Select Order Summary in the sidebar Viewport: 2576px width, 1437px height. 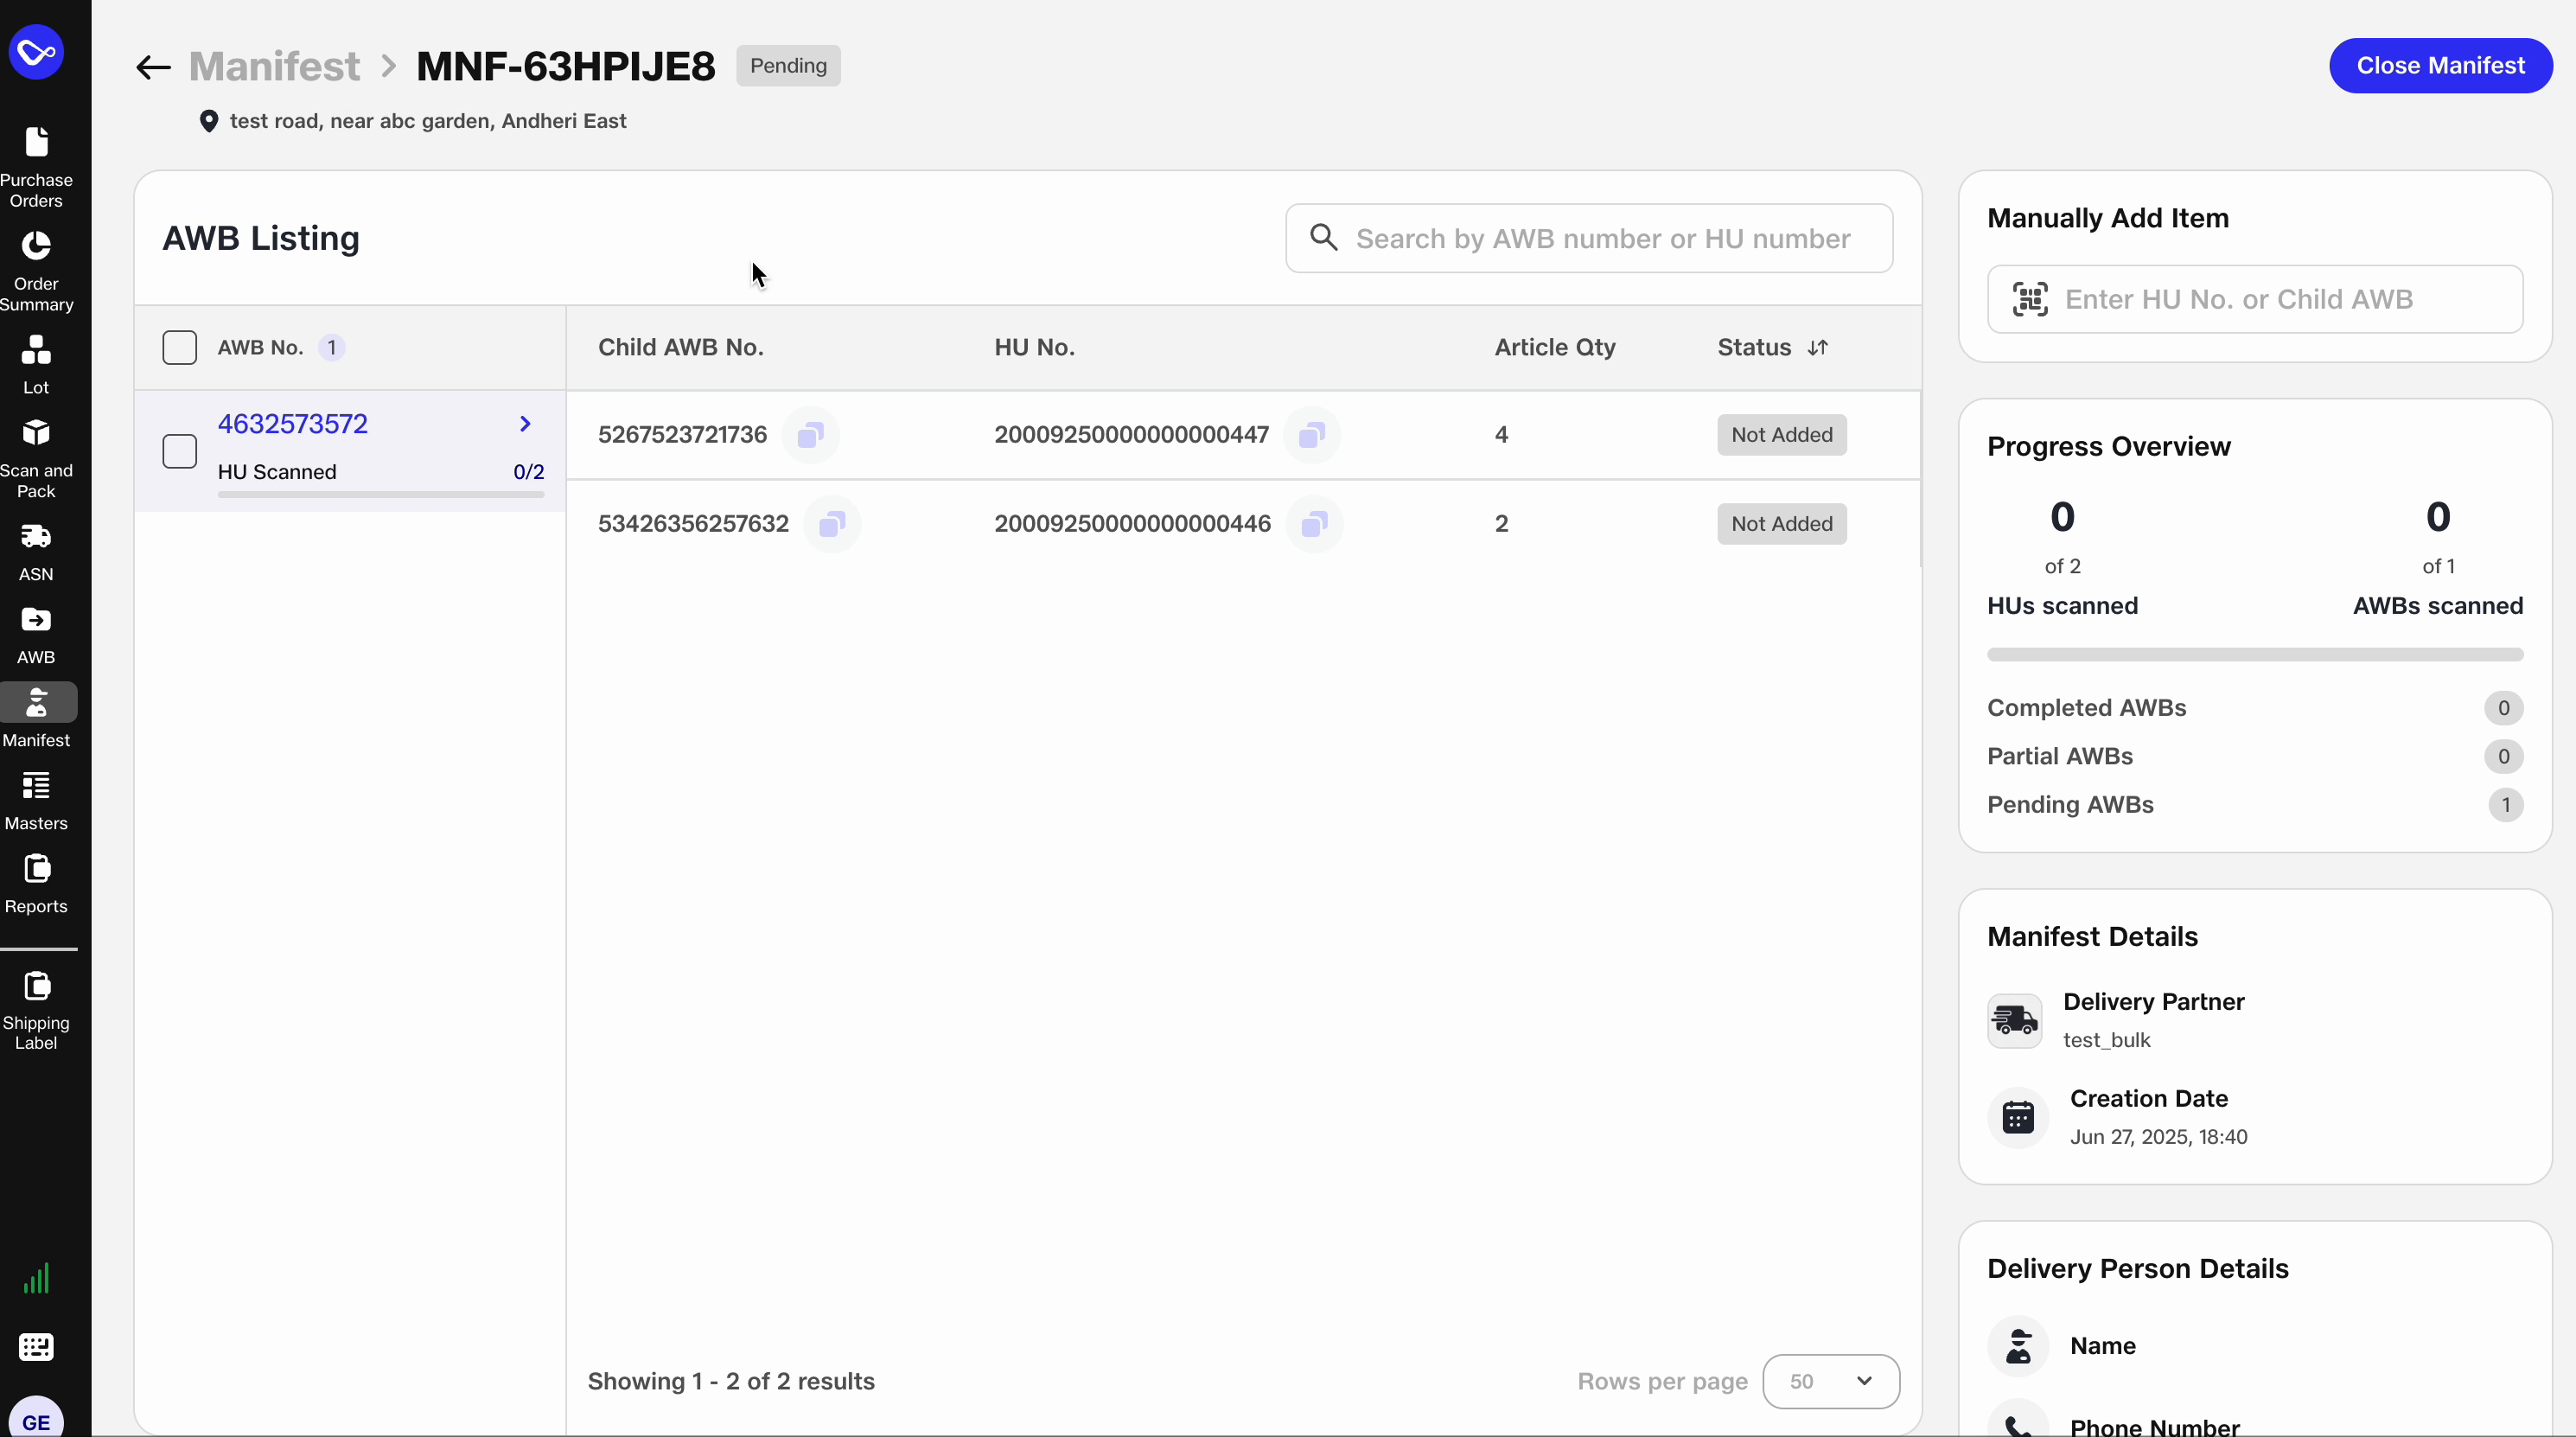point(37,270)
